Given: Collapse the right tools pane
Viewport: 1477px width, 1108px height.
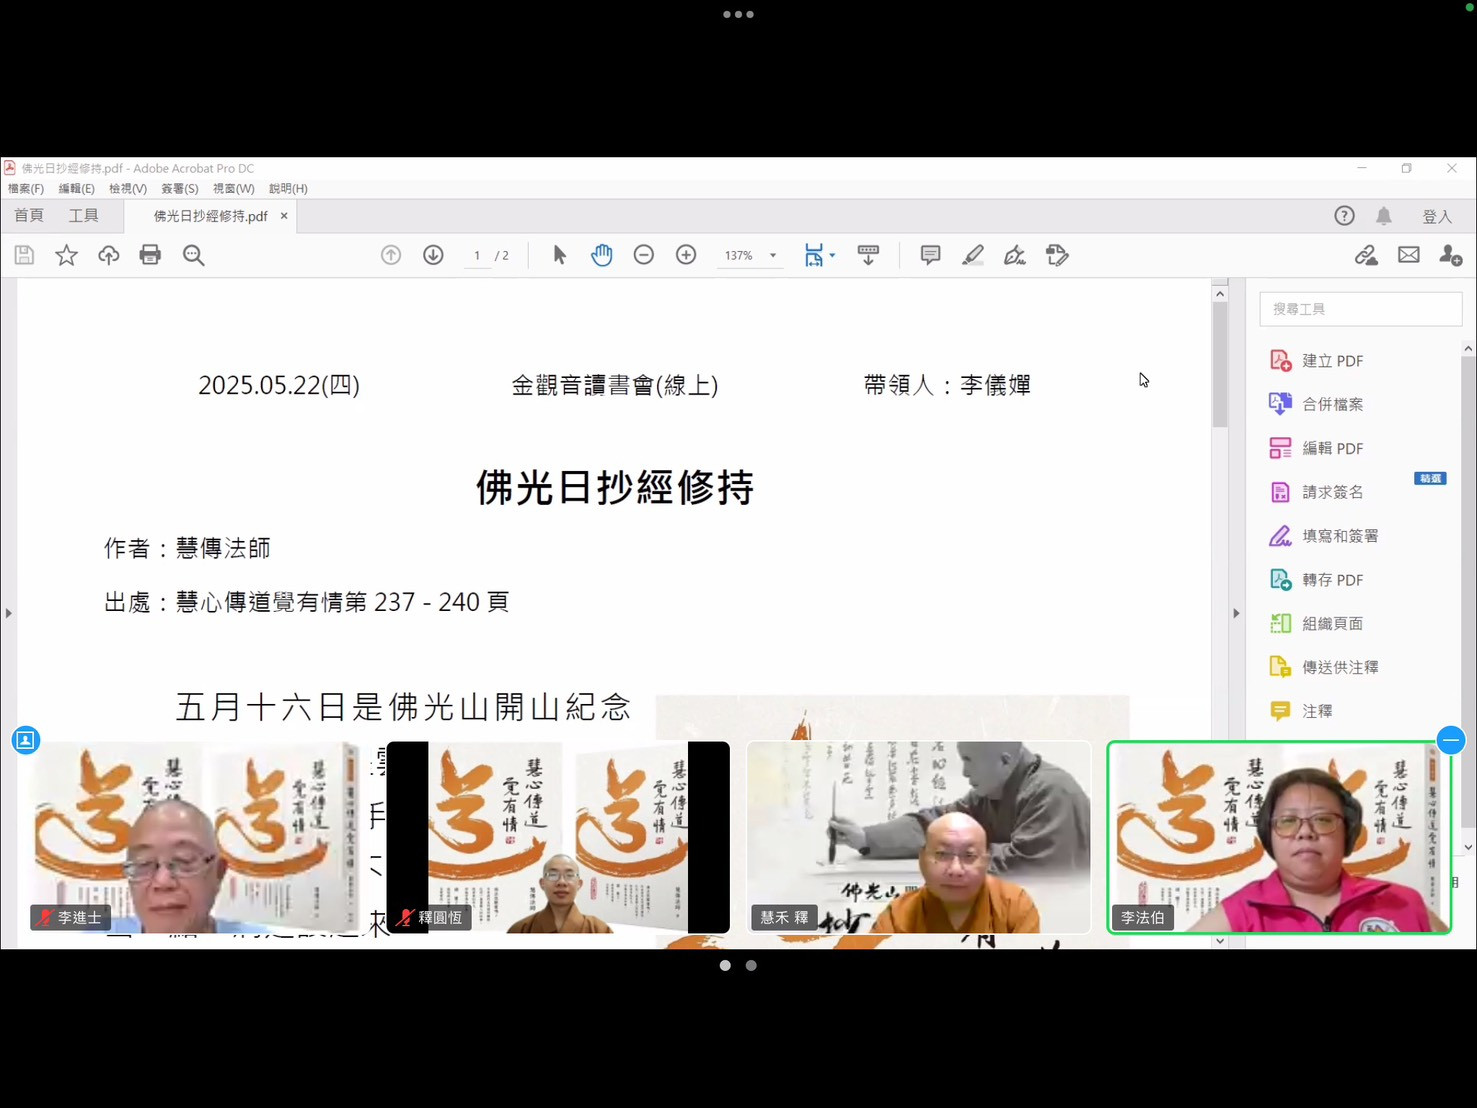Looking at the screenshot, I should [x=1236, y=613].
